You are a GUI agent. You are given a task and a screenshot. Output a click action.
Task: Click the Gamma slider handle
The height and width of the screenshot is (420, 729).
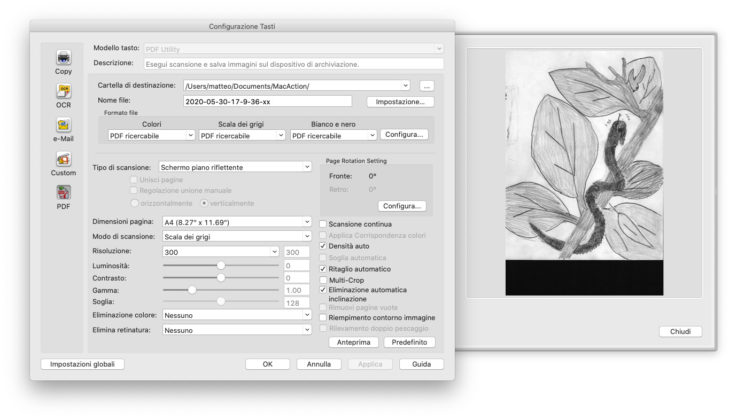[x=192, y=290]
